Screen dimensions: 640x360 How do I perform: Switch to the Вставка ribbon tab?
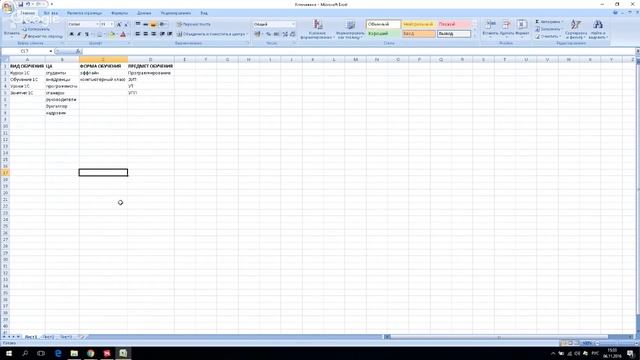51,13
